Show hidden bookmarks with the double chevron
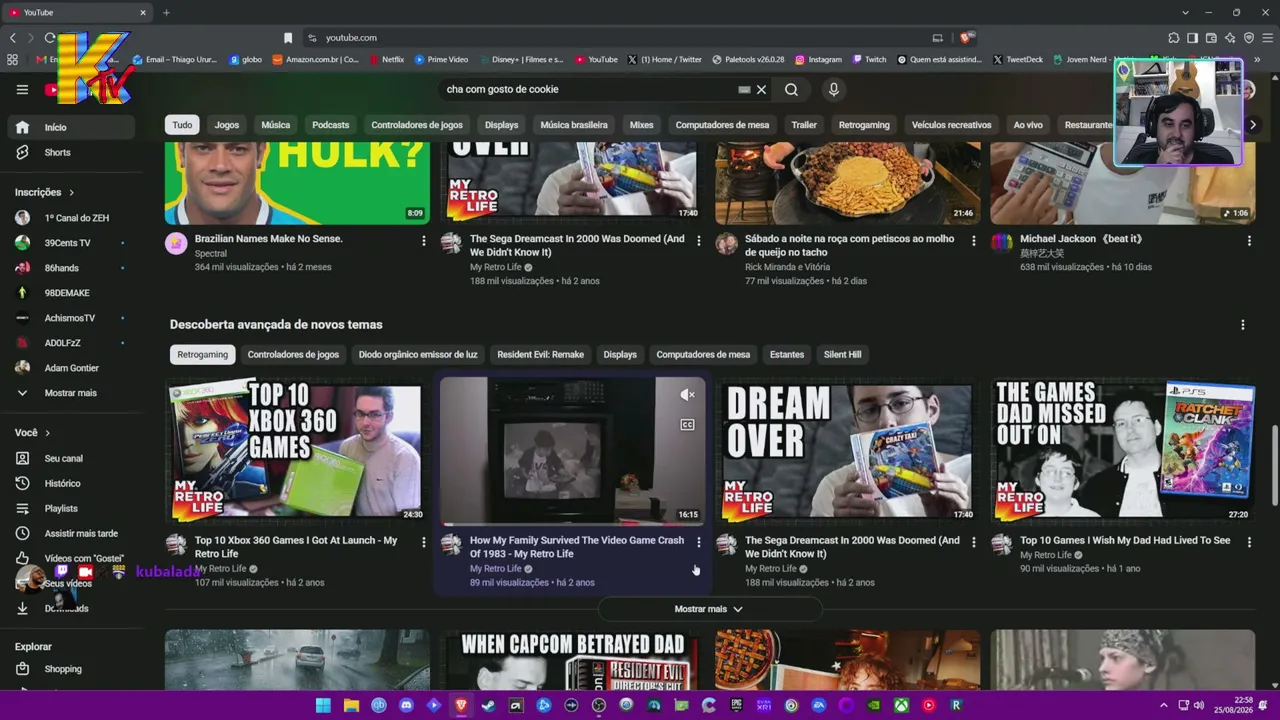This screenshot has height=720, width=1280. [x=1258, y=60]
